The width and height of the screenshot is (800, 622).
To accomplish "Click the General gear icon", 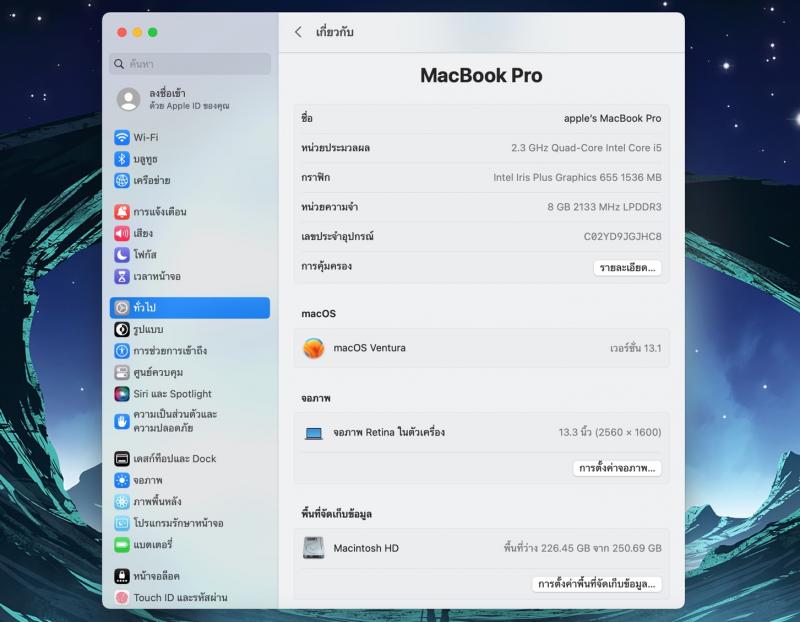I will [122, 308].
